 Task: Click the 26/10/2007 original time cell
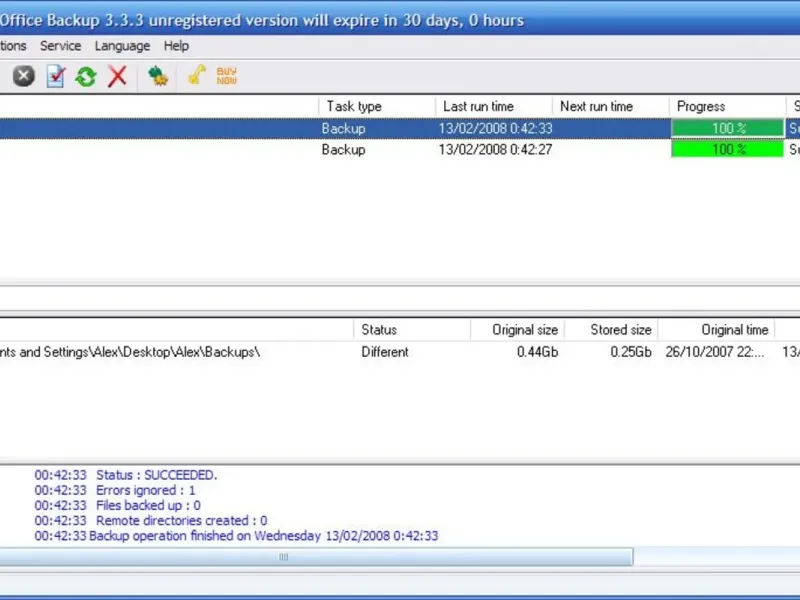pyautogui.click(x=715, y=352)
